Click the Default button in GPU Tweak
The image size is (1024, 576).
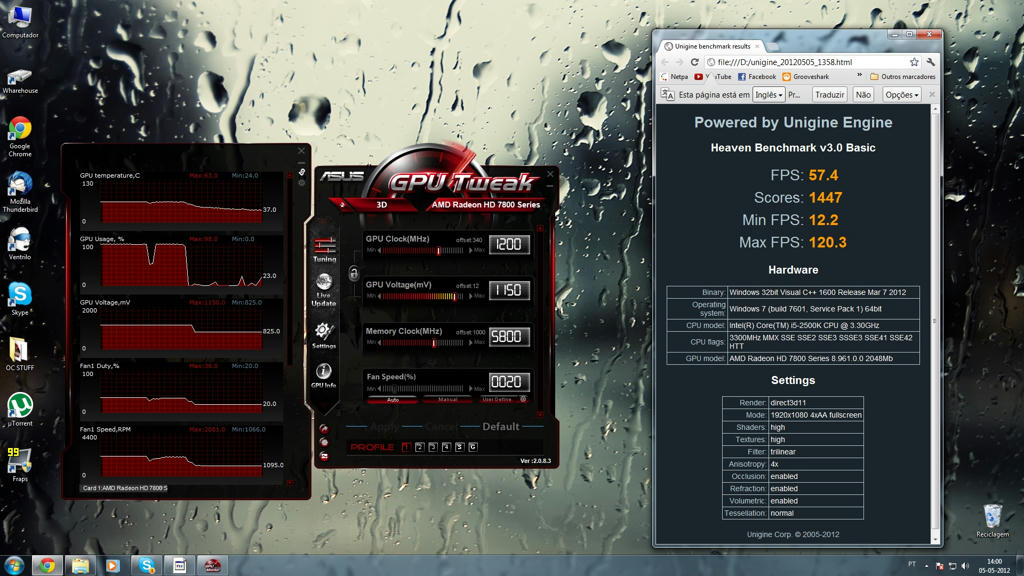500,426
